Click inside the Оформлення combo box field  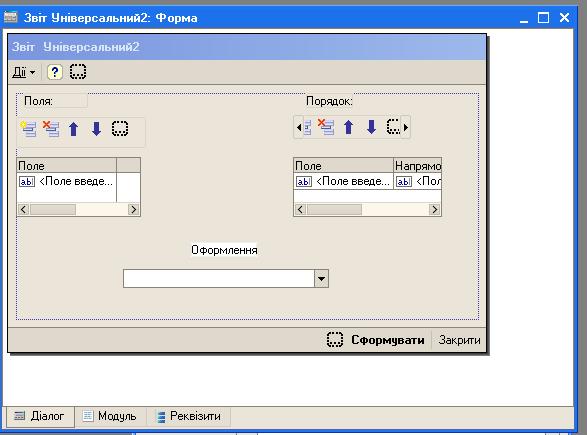click(219, 279)
